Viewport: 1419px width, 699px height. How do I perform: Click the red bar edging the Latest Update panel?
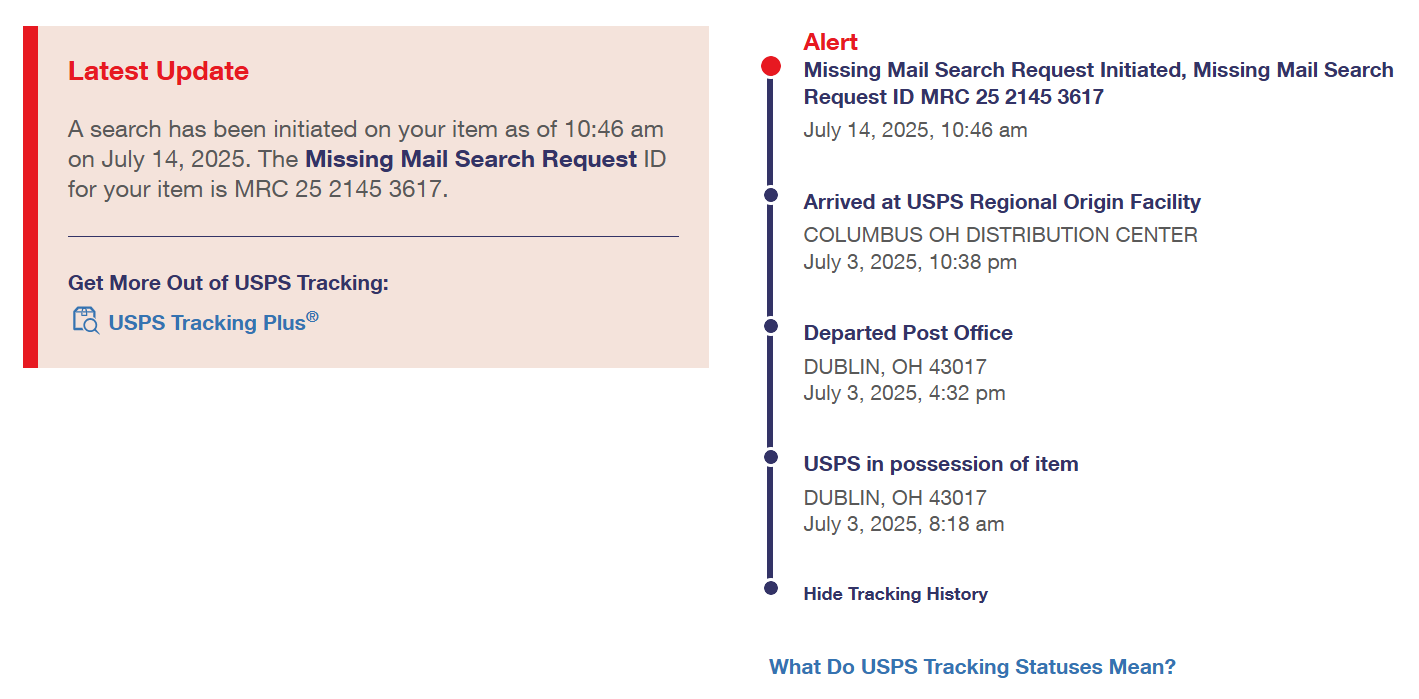(30, 197)
